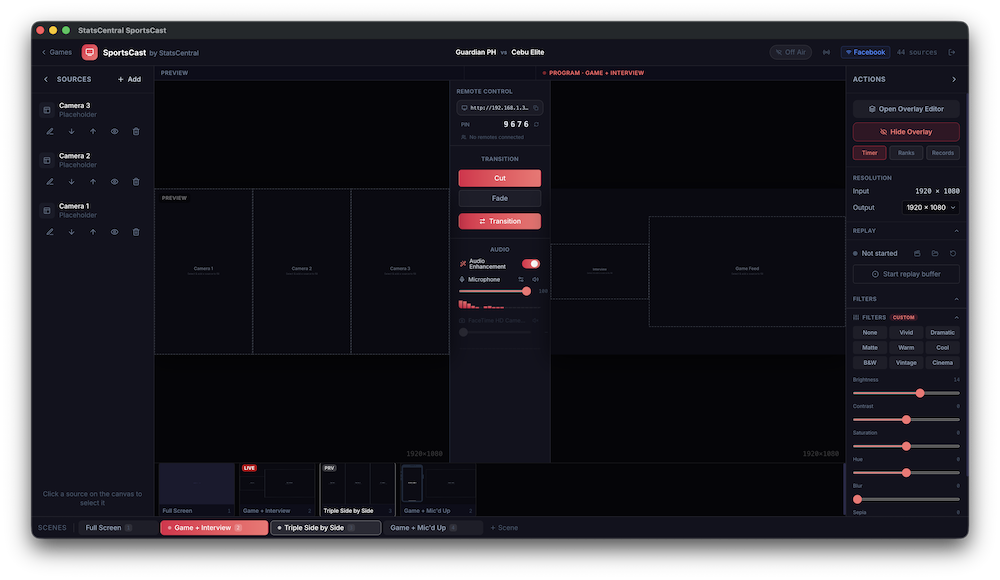Click the remote control URL field
The image size is (1000, 580).
(499, 108)
